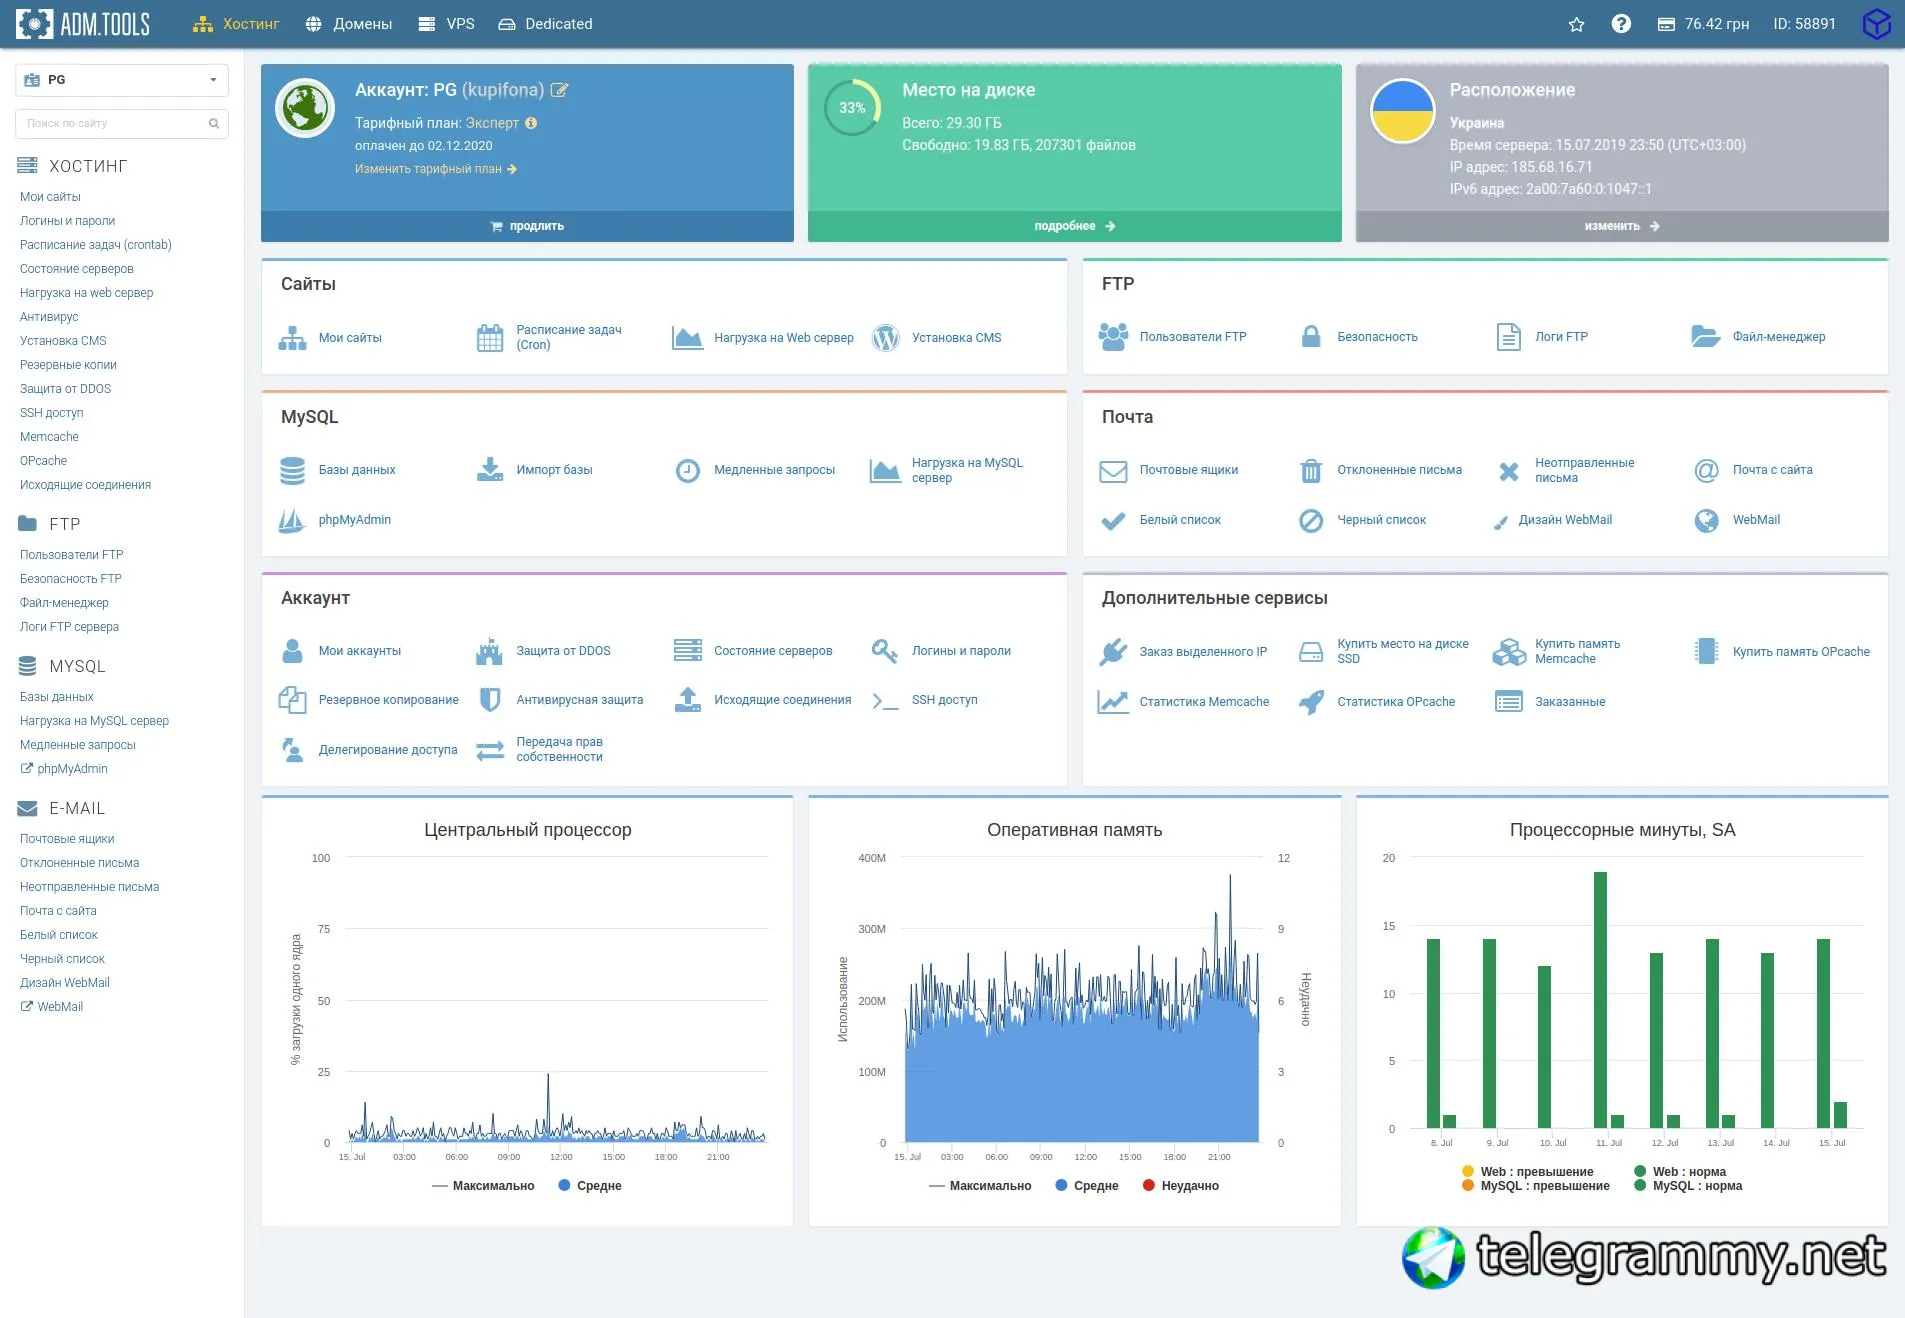Toggle the Максимально series in CPU chart legend

point(483,1186)
